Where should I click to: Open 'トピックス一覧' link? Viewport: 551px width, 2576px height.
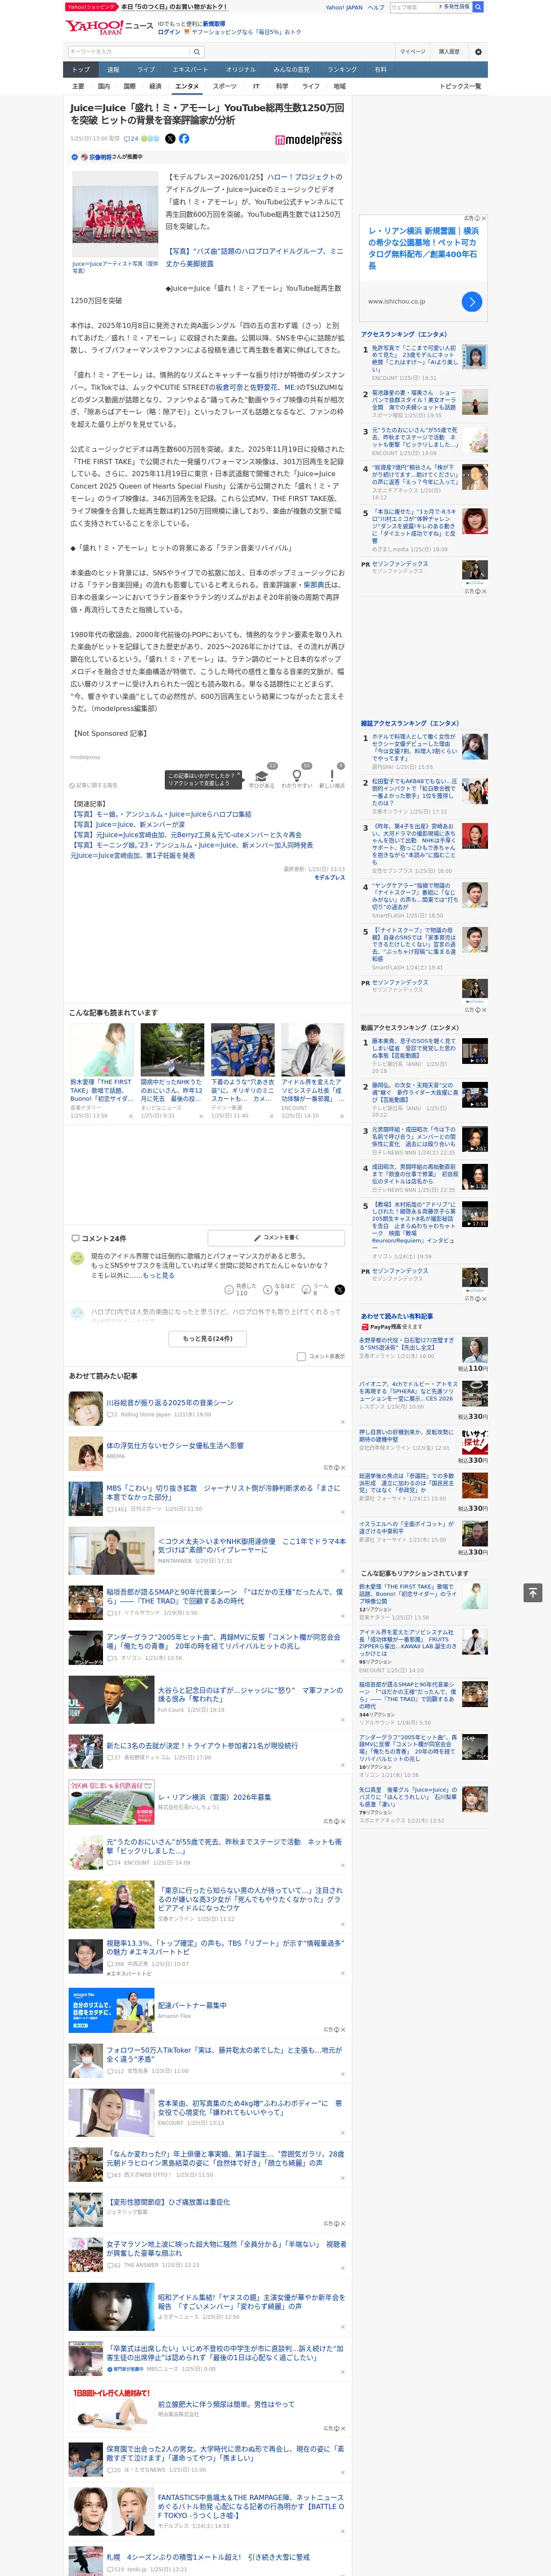click(x=460, y=86)
